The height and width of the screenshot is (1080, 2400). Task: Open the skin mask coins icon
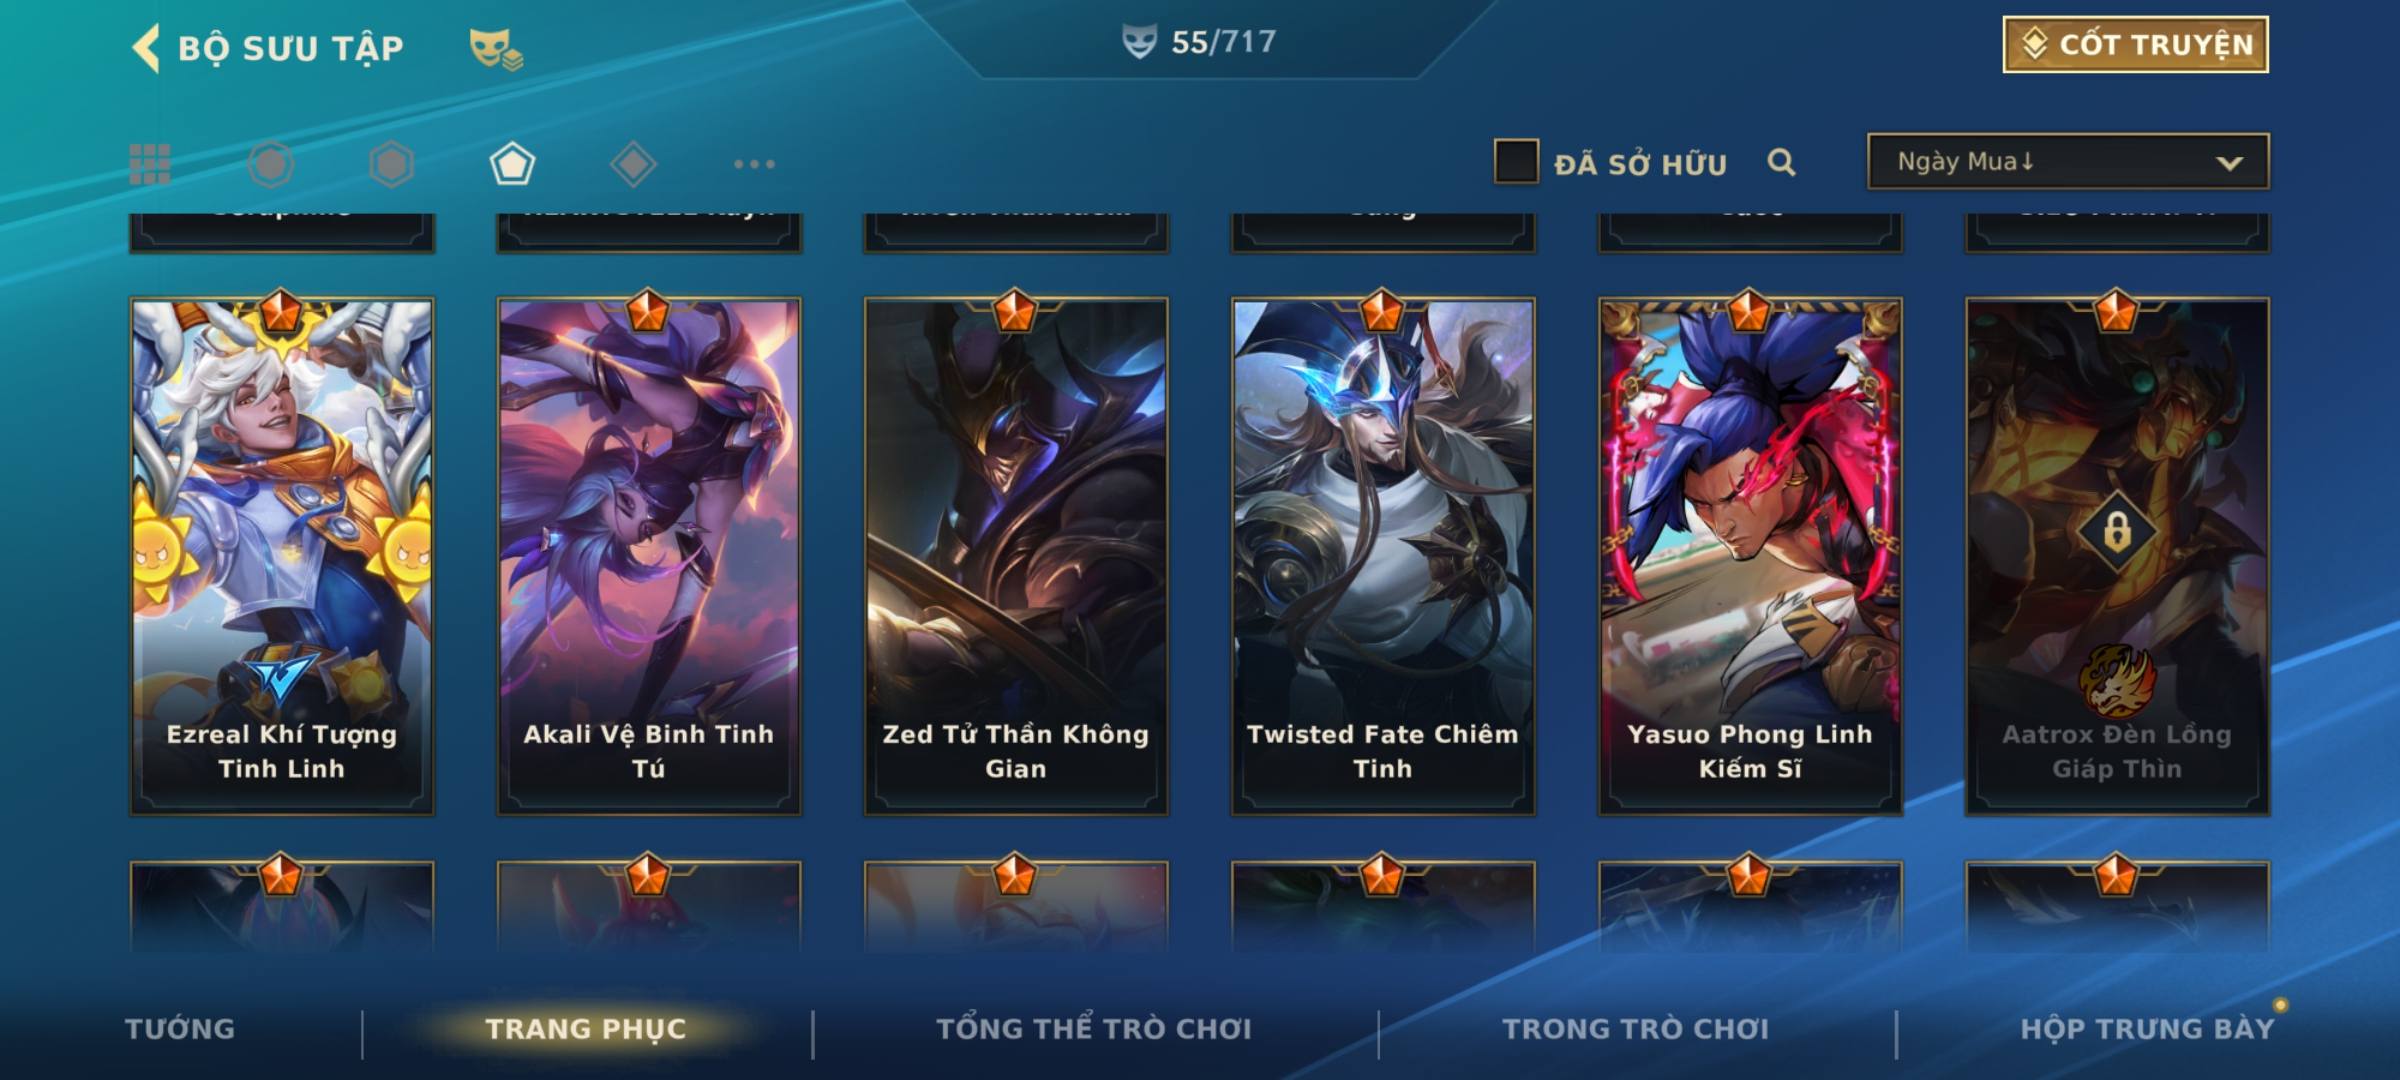pyautogui.click(x=496, y=48)
